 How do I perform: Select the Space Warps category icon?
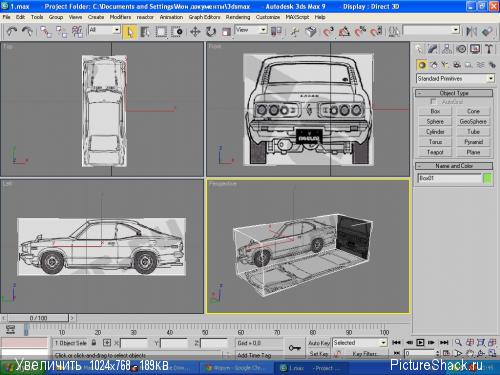(480, 65)
